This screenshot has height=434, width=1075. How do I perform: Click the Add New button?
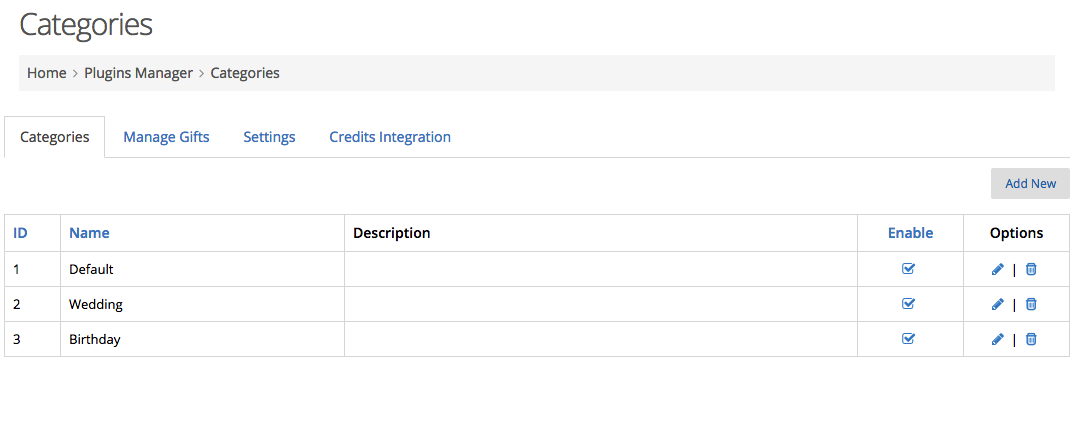[1030, 184]
